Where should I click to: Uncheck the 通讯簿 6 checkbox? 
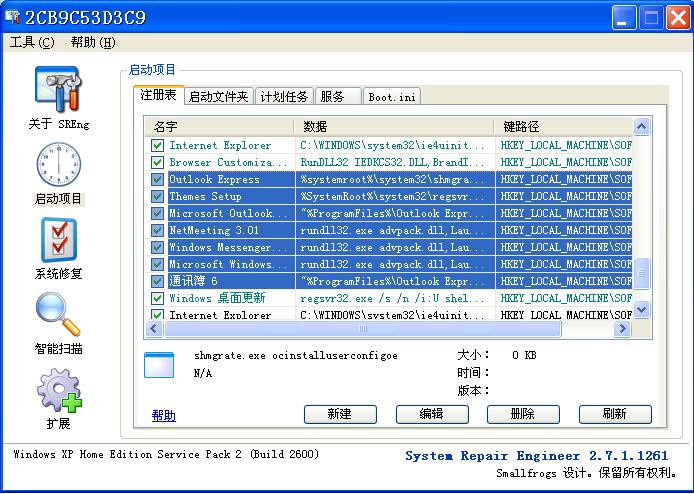click(157, 281)
